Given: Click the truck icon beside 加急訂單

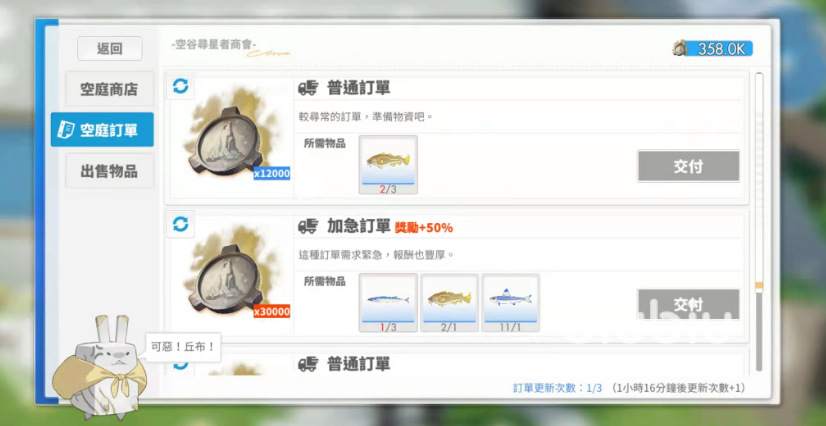Looking at the screenshot, I should click(x=308, y=227).
